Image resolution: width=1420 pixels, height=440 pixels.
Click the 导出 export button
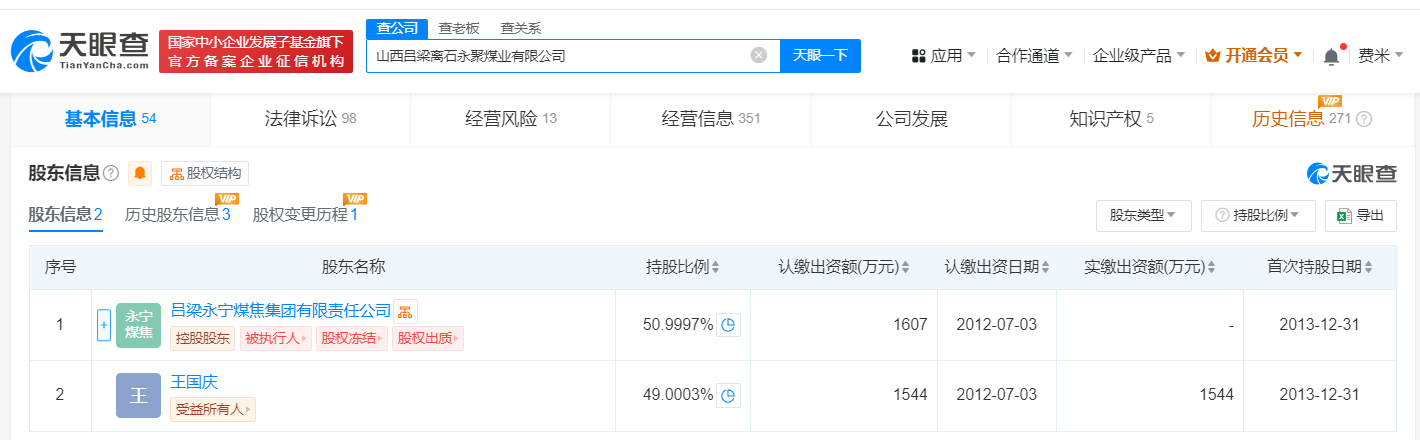[x=1360, y=215]
